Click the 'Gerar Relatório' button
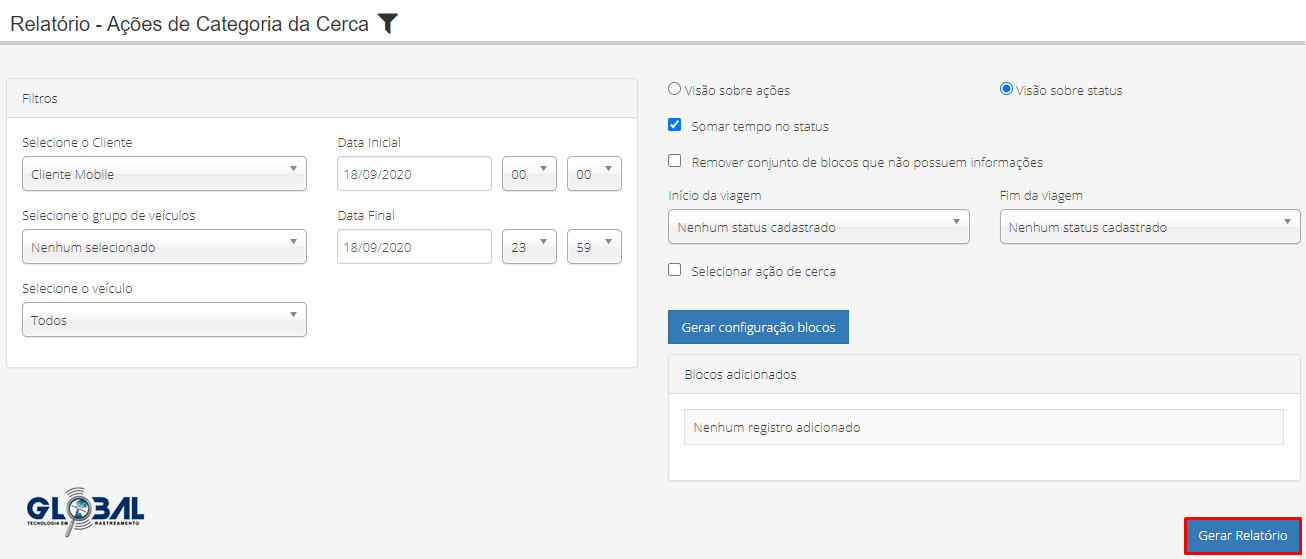The image size is (1306, 559). (1243, 536)
